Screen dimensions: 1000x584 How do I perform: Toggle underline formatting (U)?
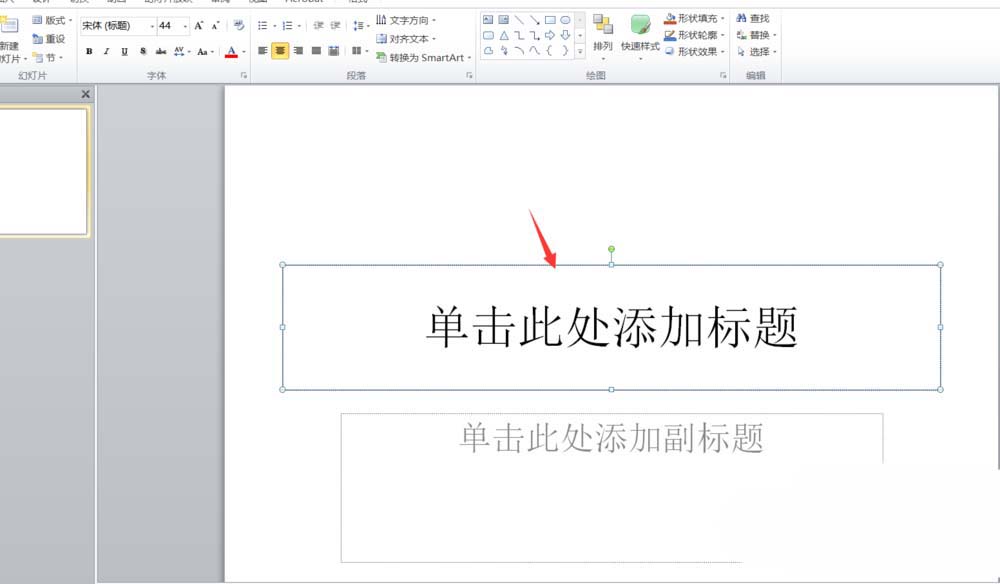[124, 52]
